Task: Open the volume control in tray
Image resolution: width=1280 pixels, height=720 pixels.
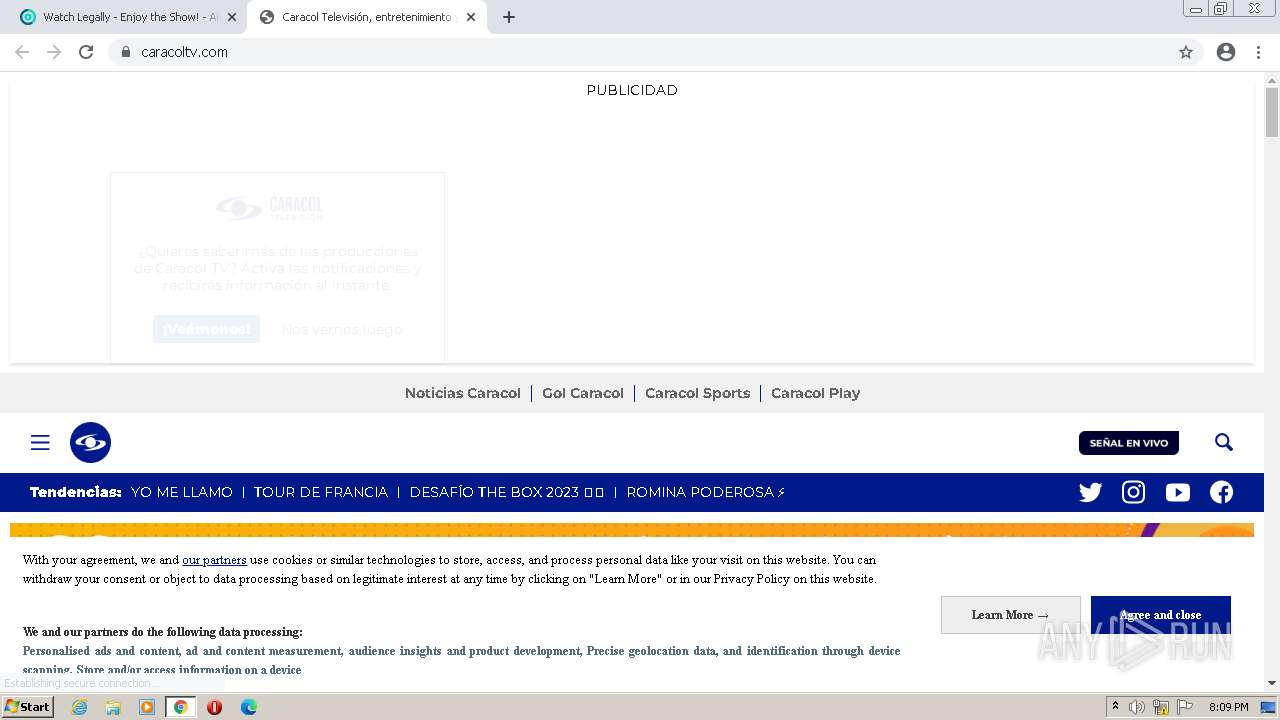Action: click(x=1137, y=707)
